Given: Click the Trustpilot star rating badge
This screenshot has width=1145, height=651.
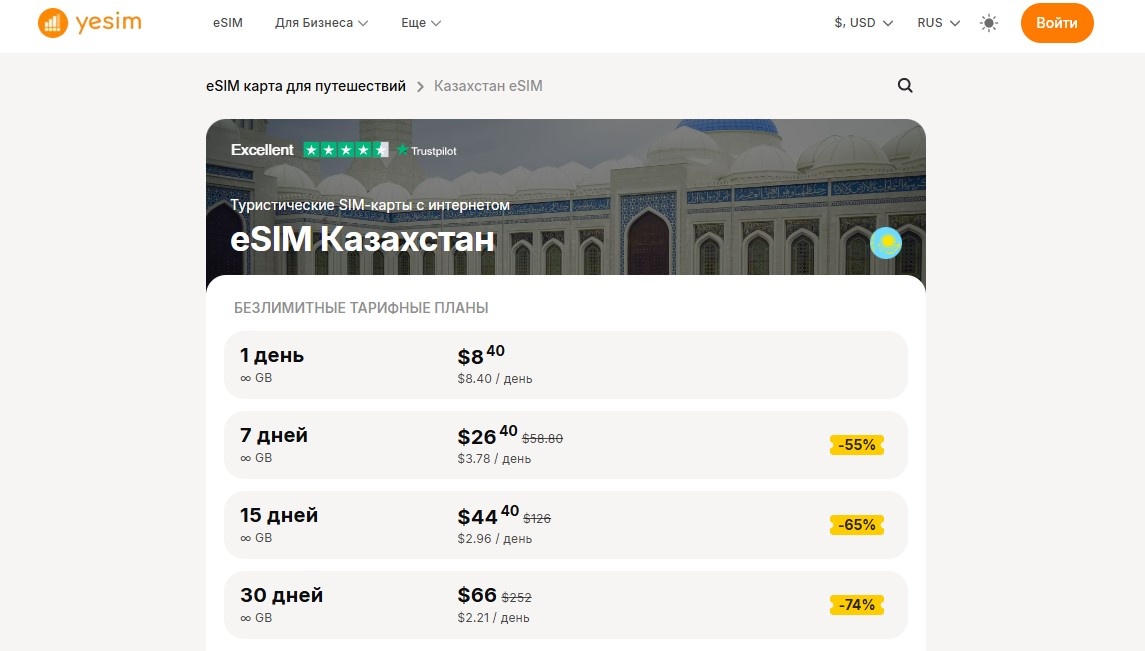Looking at the screenshot, I should pos(345,149).
